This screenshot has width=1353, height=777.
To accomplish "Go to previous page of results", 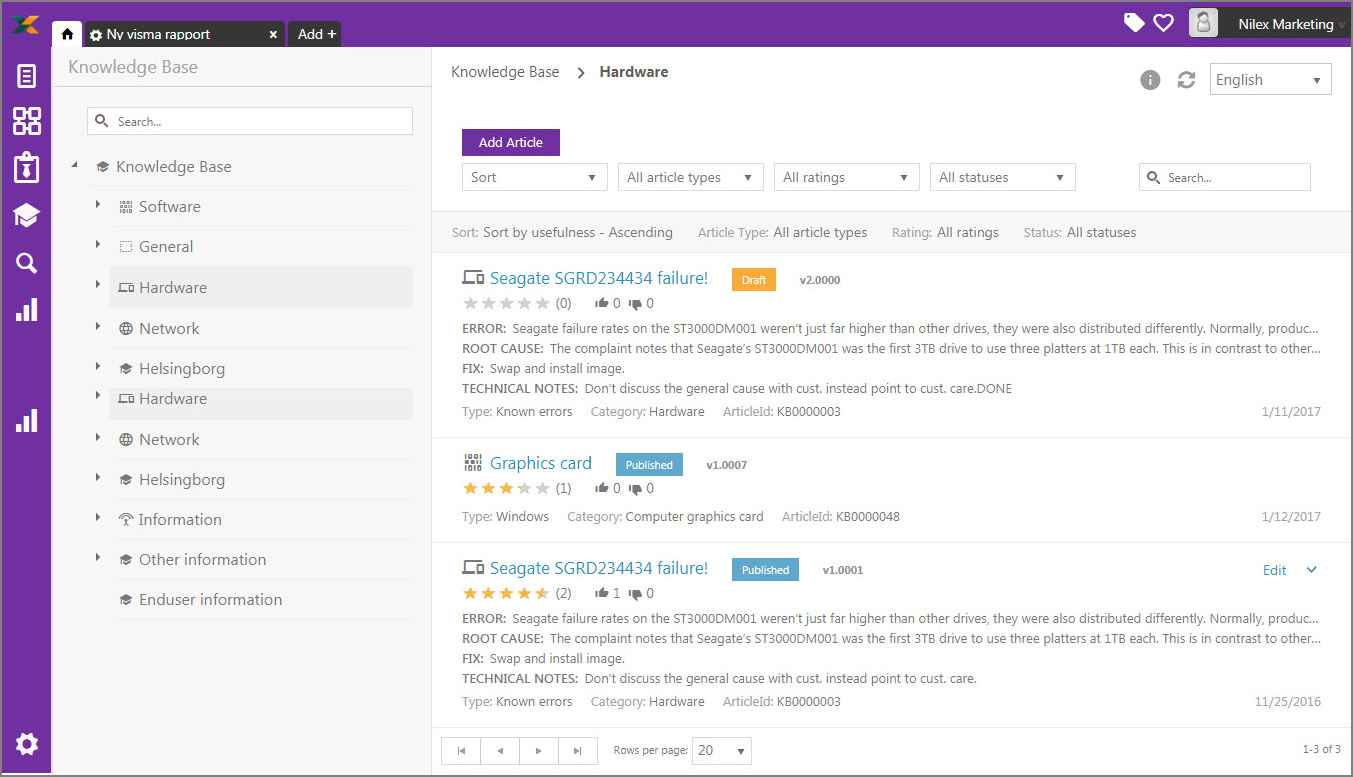I will pyautogui.click(x=500, y=750).
